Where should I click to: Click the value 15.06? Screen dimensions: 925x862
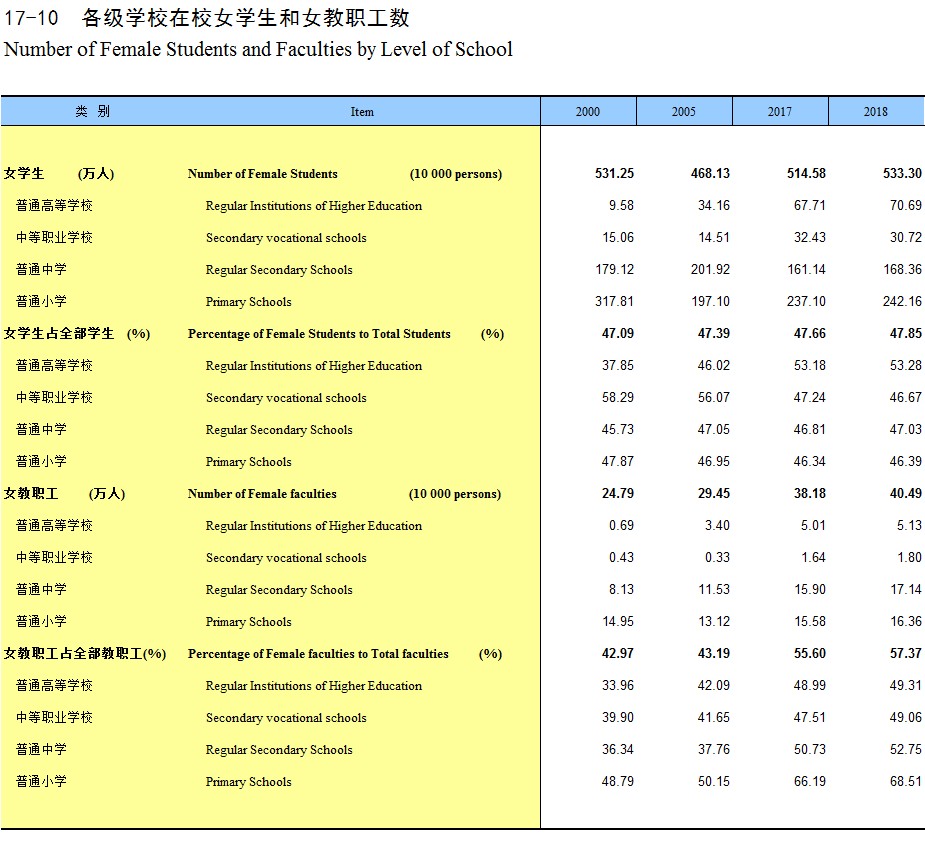point(618,237)
